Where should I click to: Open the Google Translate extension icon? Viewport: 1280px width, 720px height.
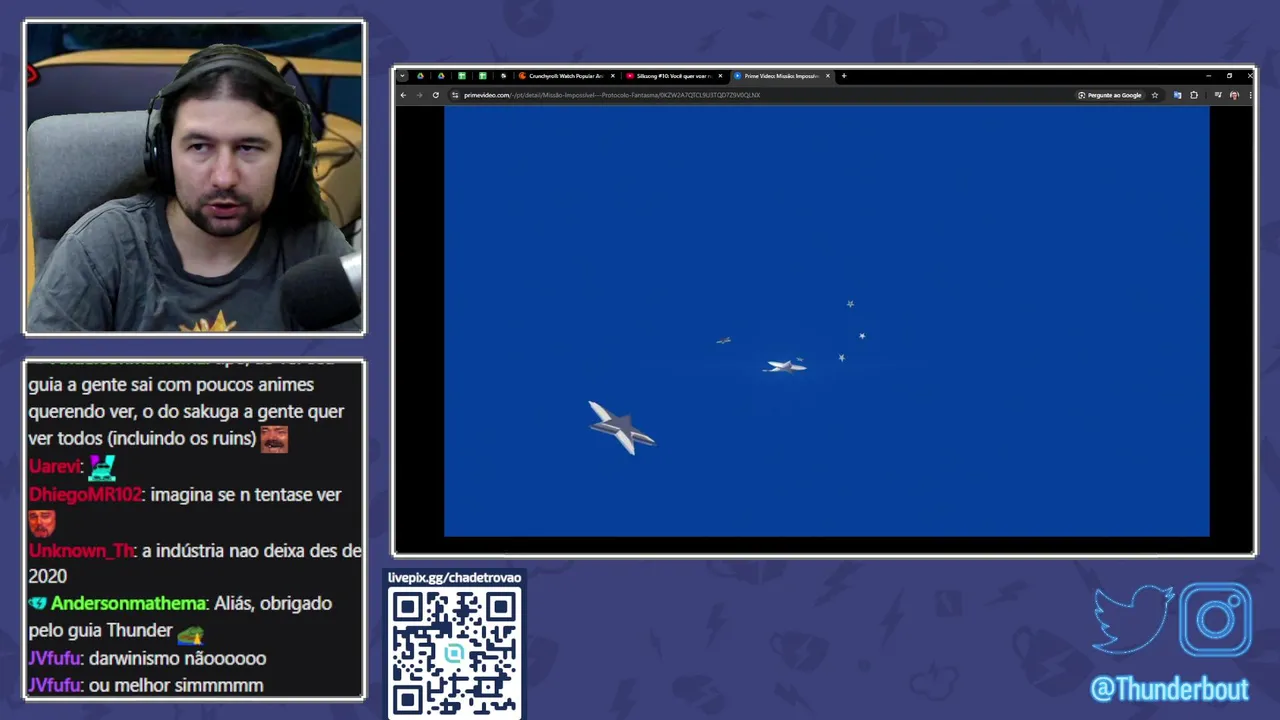point(1177,95)
